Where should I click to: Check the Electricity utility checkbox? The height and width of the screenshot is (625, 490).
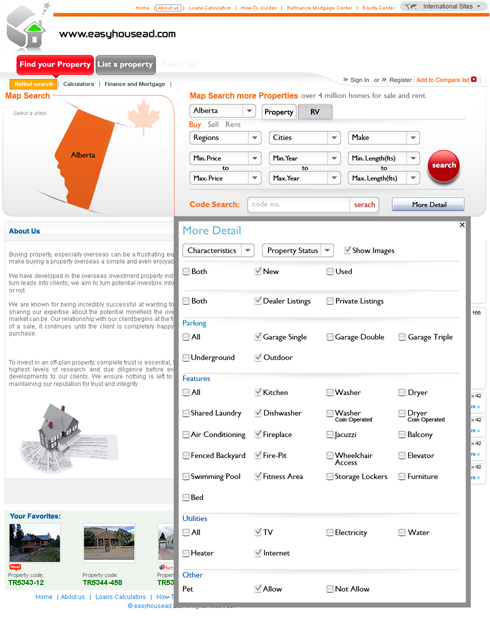(x=330, y=532)
